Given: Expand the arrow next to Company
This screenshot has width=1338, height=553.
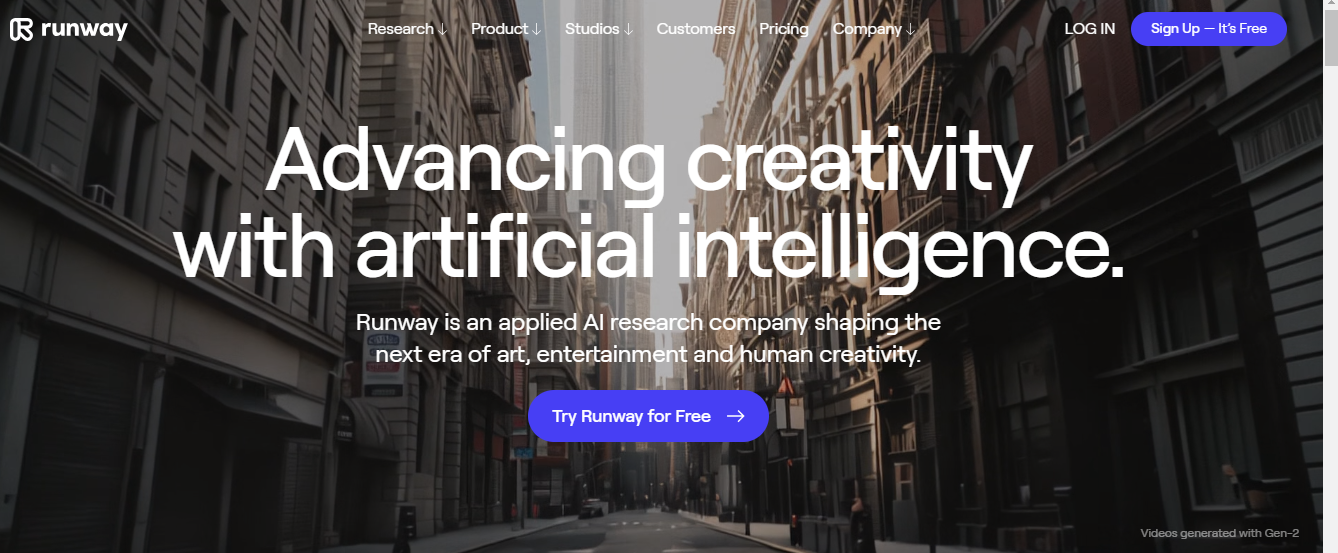Looking at the screenshot, I should (910, 30).
